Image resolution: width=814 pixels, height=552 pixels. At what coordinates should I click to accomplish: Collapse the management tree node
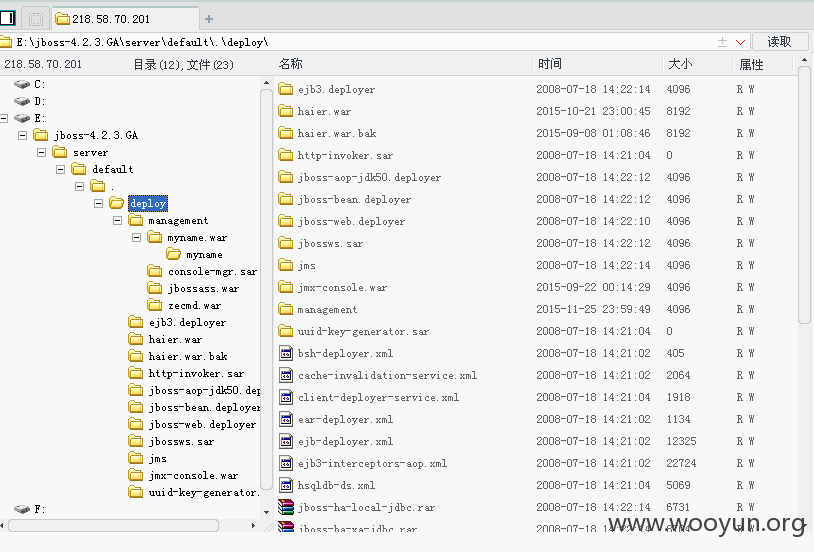tap(117, 220)
